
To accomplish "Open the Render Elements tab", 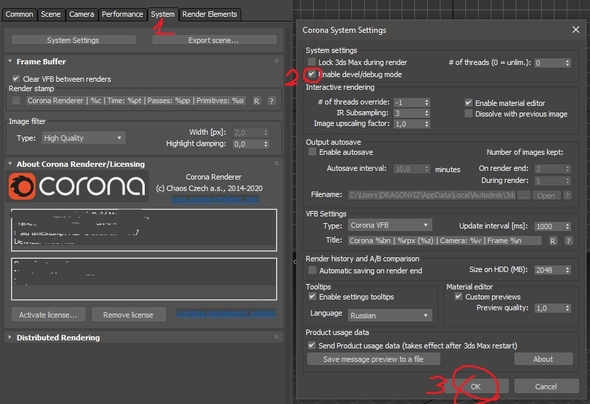I will [x=210, y=14].
